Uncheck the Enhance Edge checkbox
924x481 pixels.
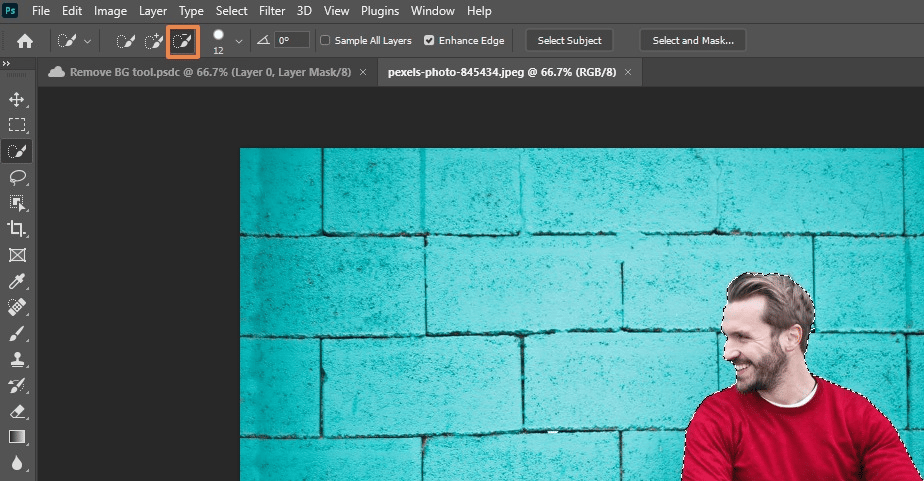[429, 41]
